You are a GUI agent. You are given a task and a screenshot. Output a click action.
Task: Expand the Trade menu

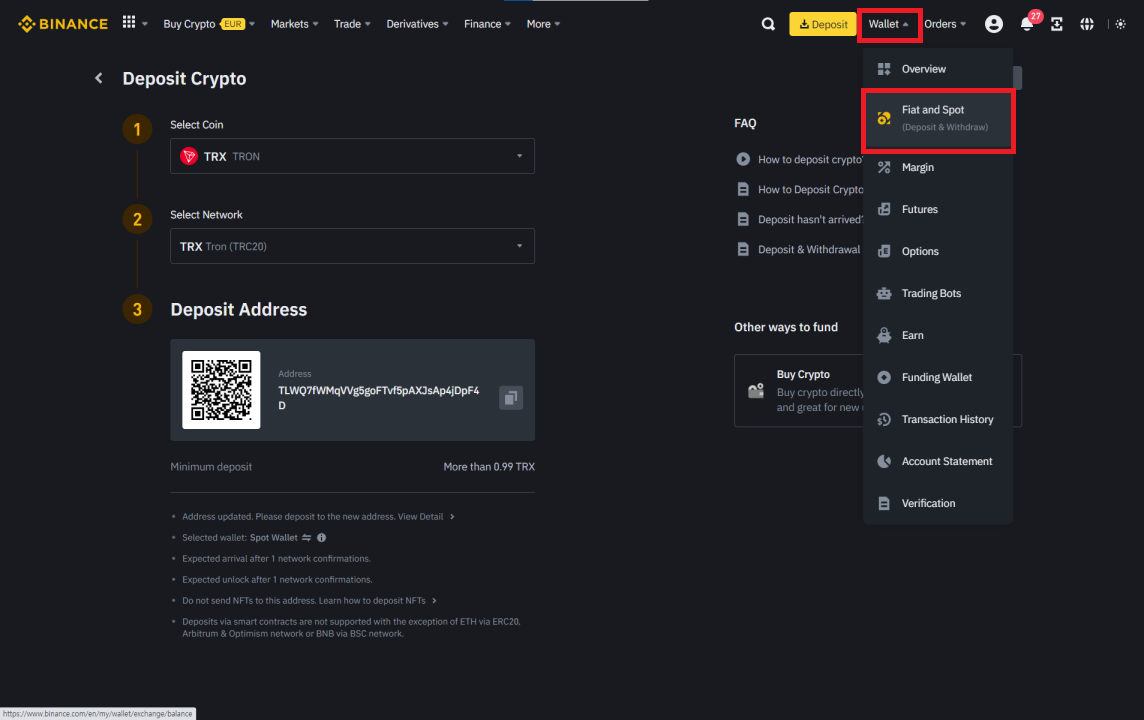352,24
